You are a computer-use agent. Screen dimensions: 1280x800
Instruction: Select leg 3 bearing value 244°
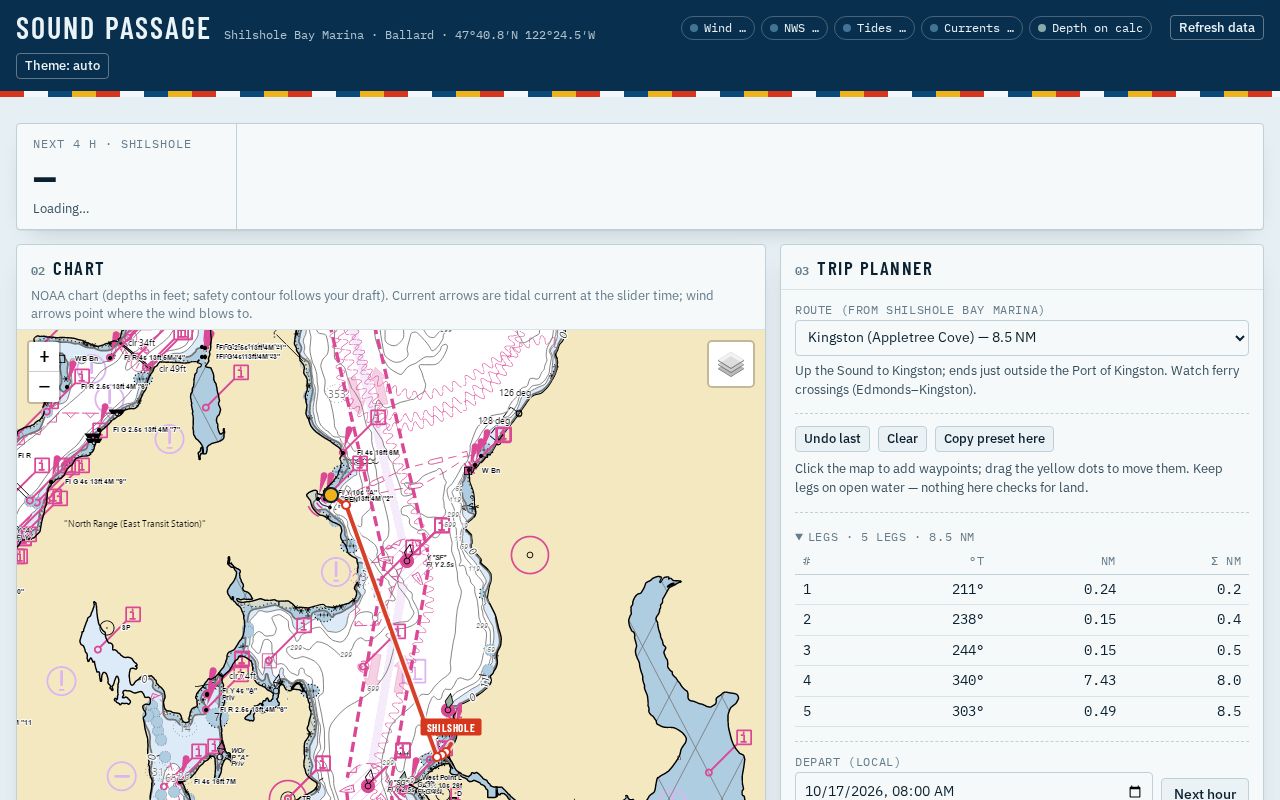point(967,651)
